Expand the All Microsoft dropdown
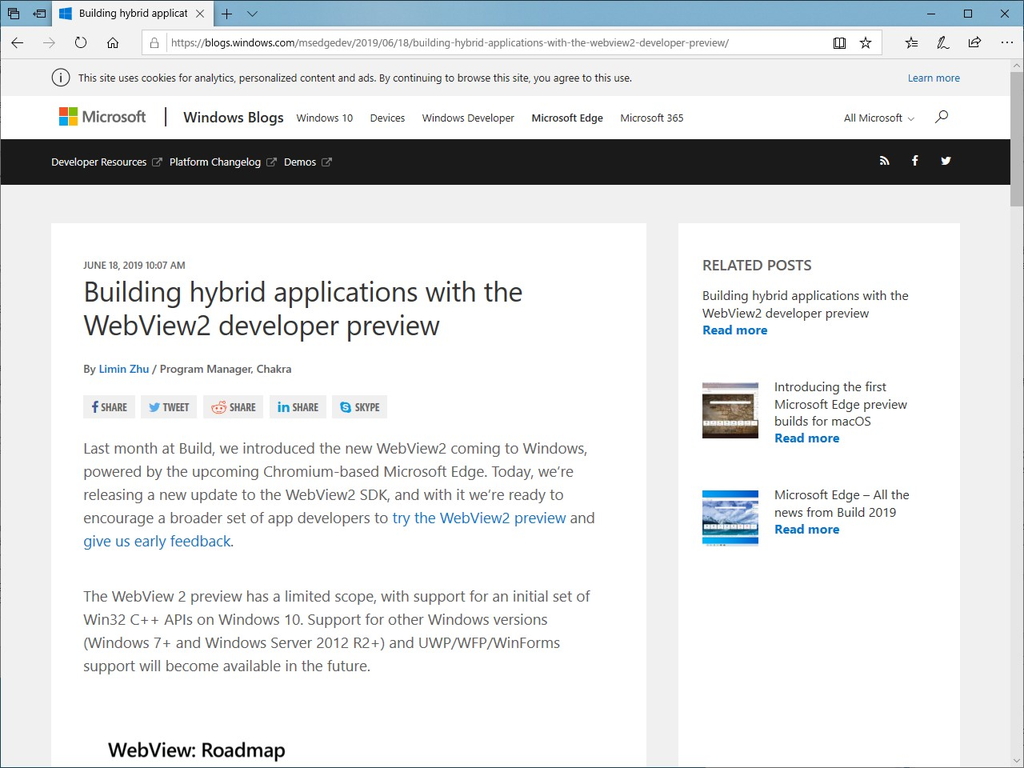The height and width of the screenshot is (768, 1024). (877, 117)
